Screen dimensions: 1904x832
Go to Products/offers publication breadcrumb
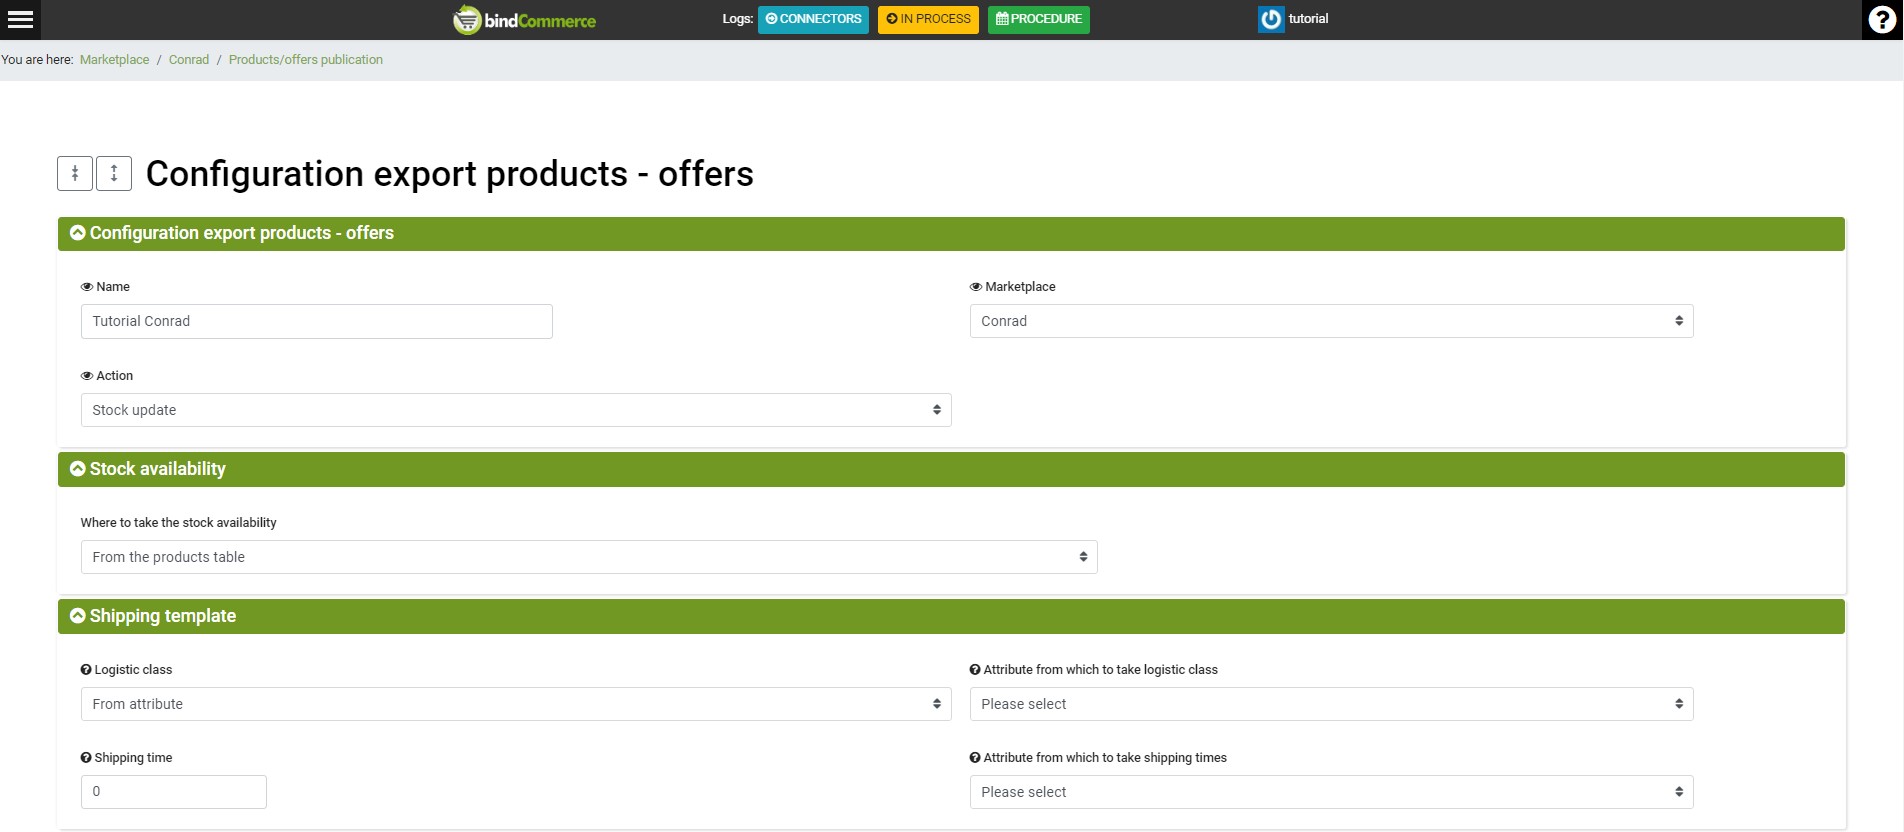click(306, 60)
